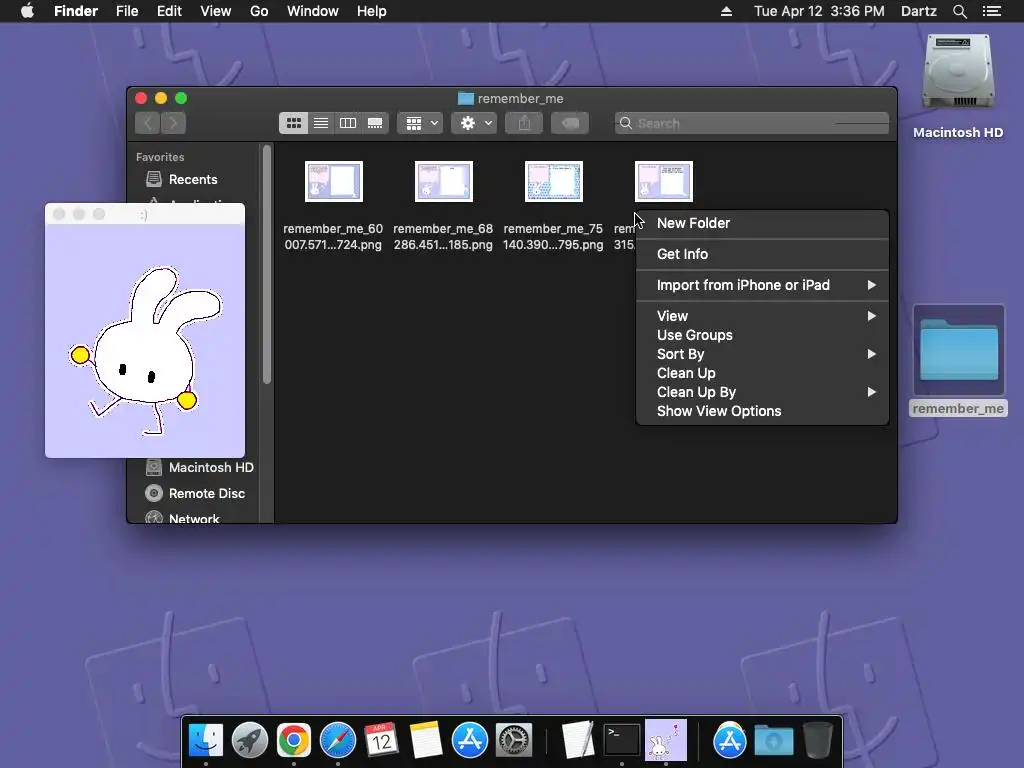Image resolution: width=1024 pixels, height=768 pixels.
Task: Select thumbnail of remember_me_60007 png
Action: click(334, 182)
